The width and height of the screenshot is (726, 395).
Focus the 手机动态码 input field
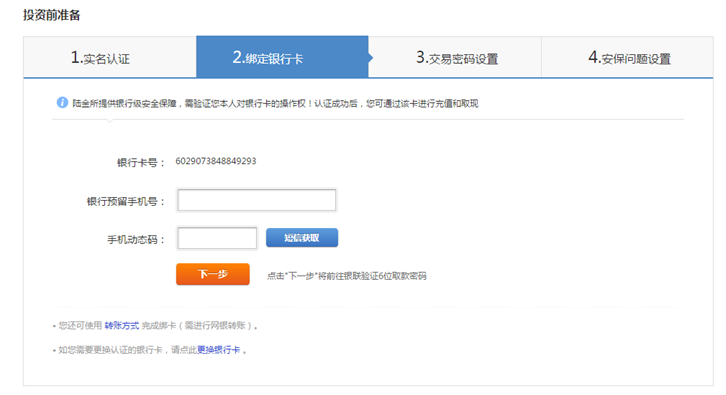(x=217, y=238)
